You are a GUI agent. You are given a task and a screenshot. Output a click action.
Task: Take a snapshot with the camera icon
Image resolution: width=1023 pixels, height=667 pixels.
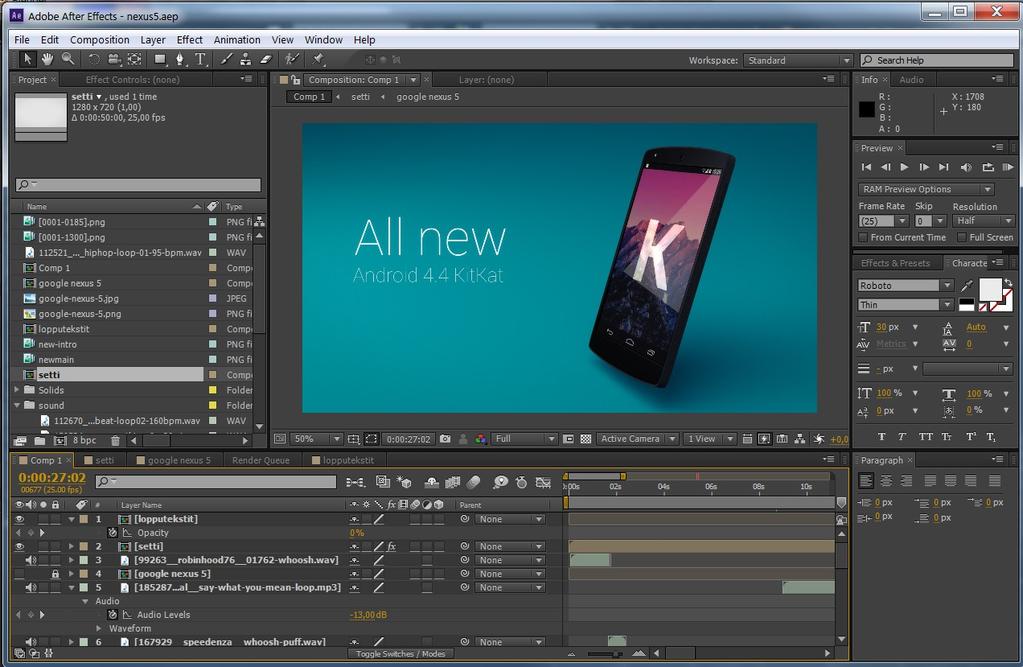(x=445, y=439)
